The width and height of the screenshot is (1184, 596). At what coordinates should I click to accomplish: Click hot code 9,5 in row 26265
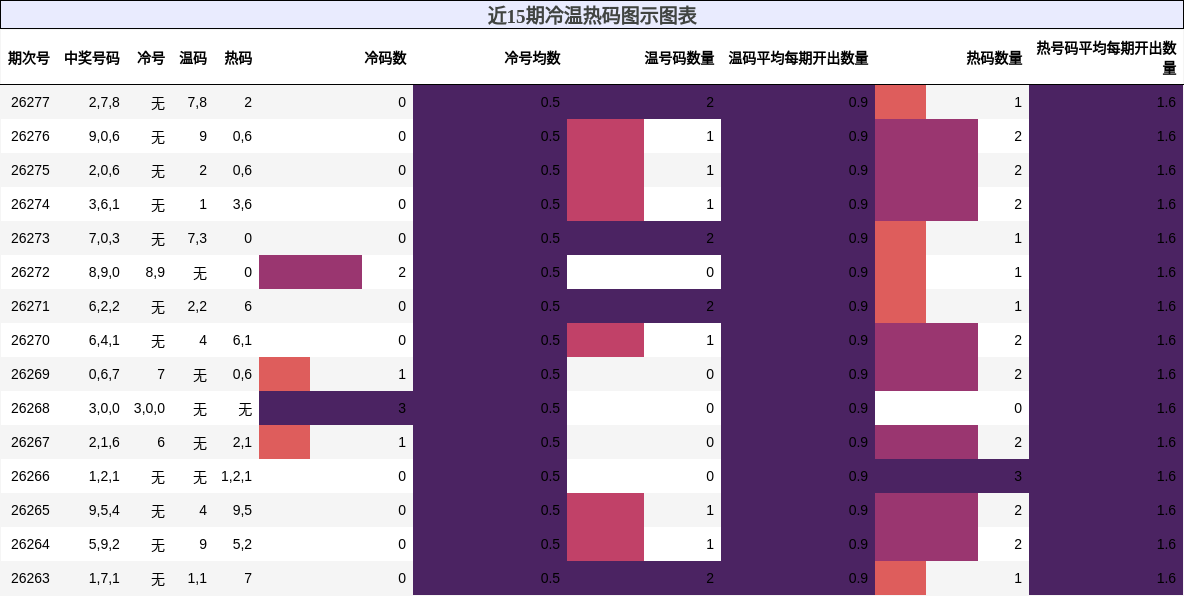point(242,510)
